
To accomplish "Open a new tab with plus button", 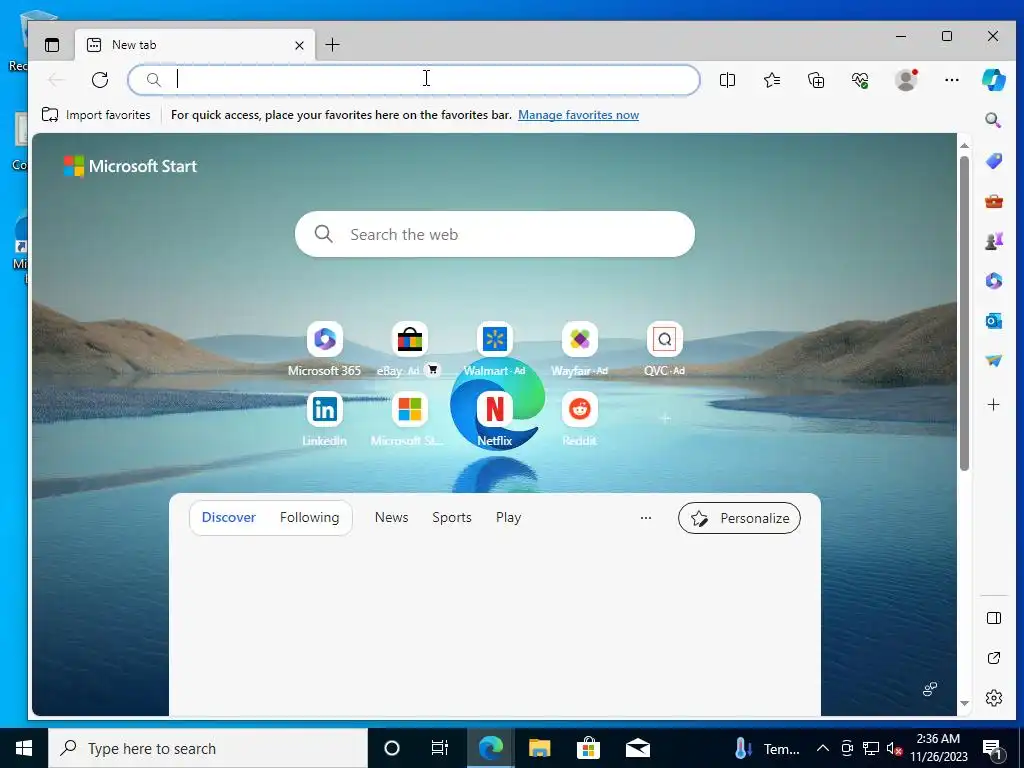I will point(332,45).
